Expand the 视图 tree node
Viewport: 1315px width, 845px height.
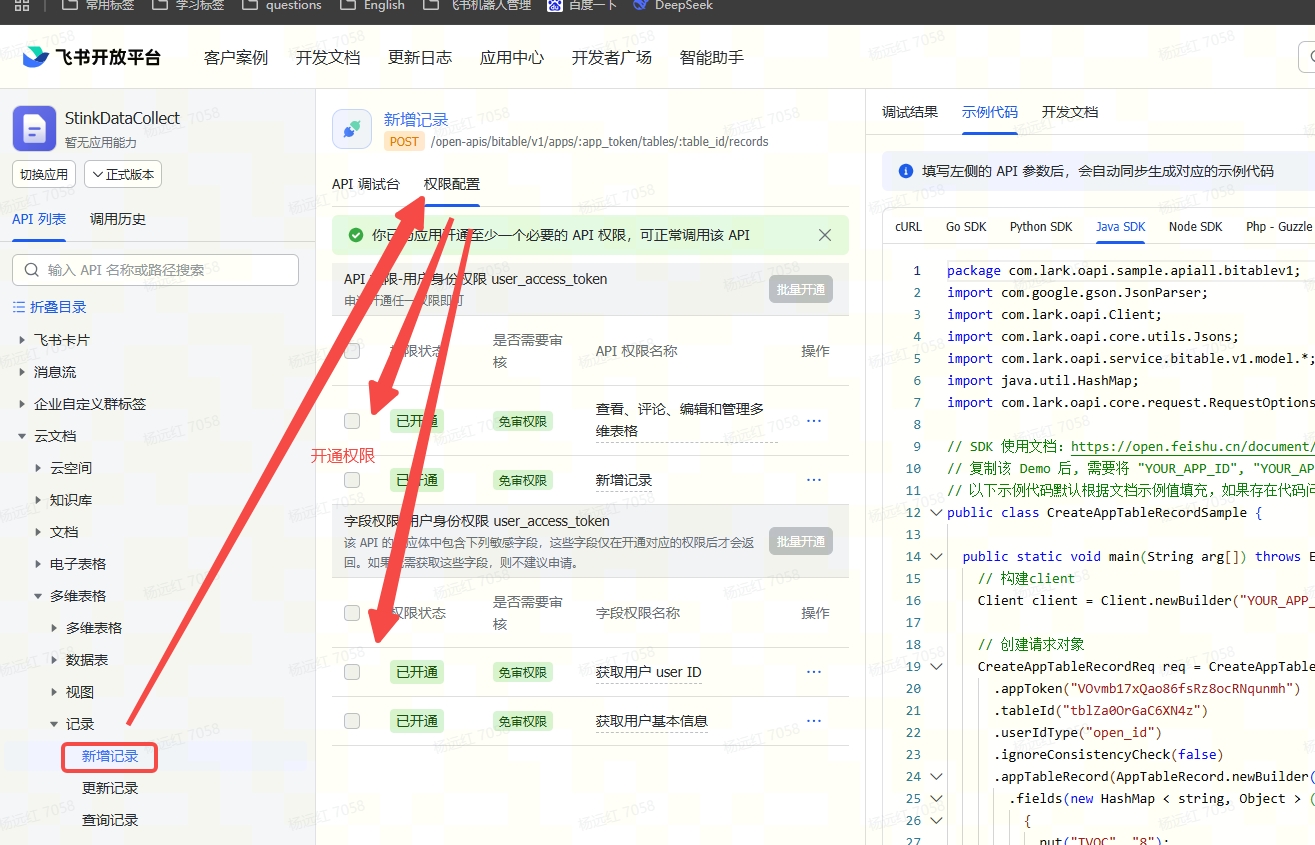(55, 692)
